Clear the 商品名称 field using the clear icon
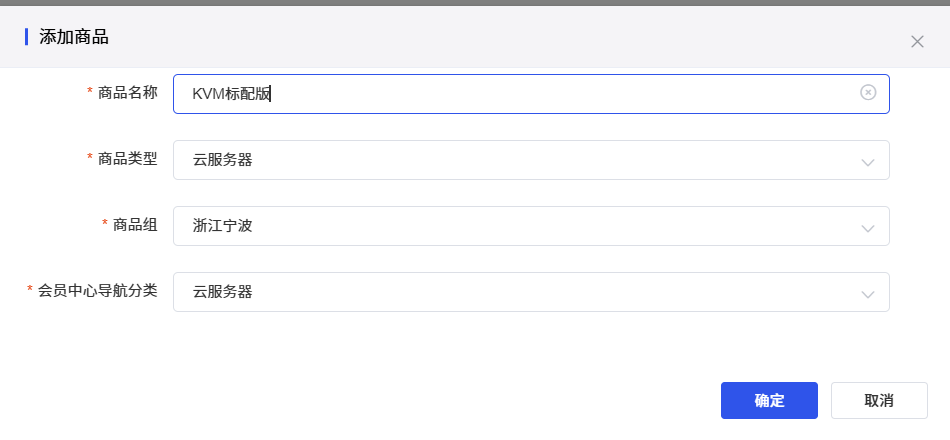The height and width of the screenshot is (440, 950). click(x=868, y=93)
